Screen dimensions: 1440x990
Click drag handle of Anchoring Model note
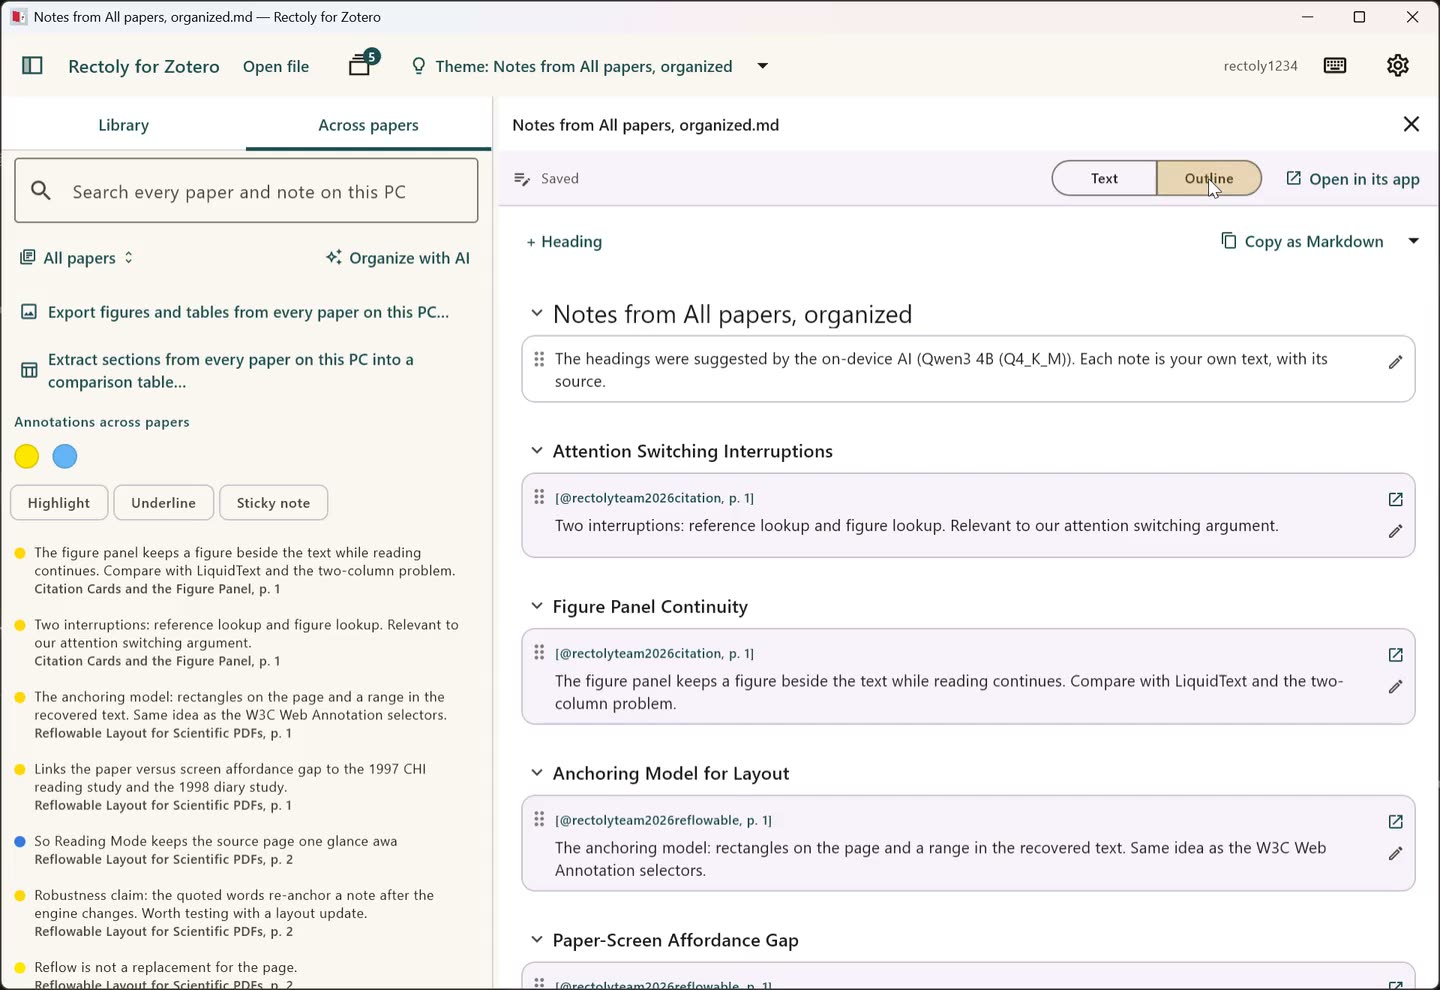point(539,819)
